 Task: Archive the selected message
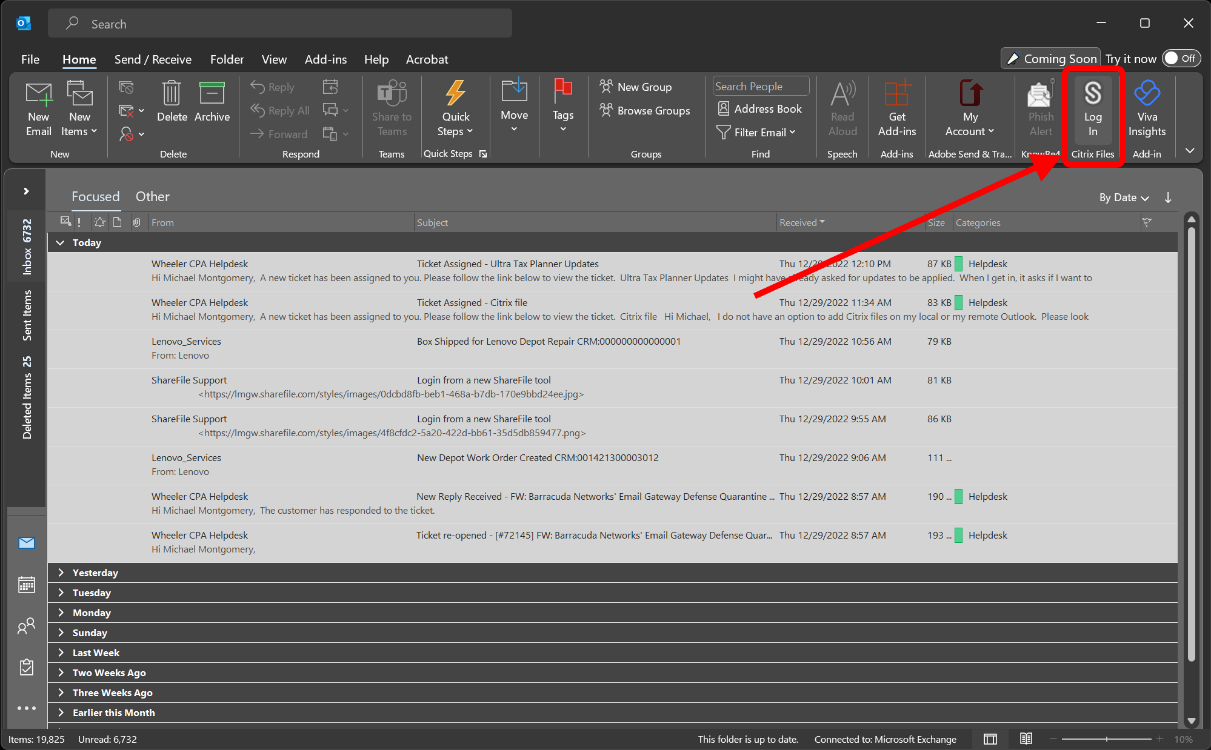coord(212,102)
